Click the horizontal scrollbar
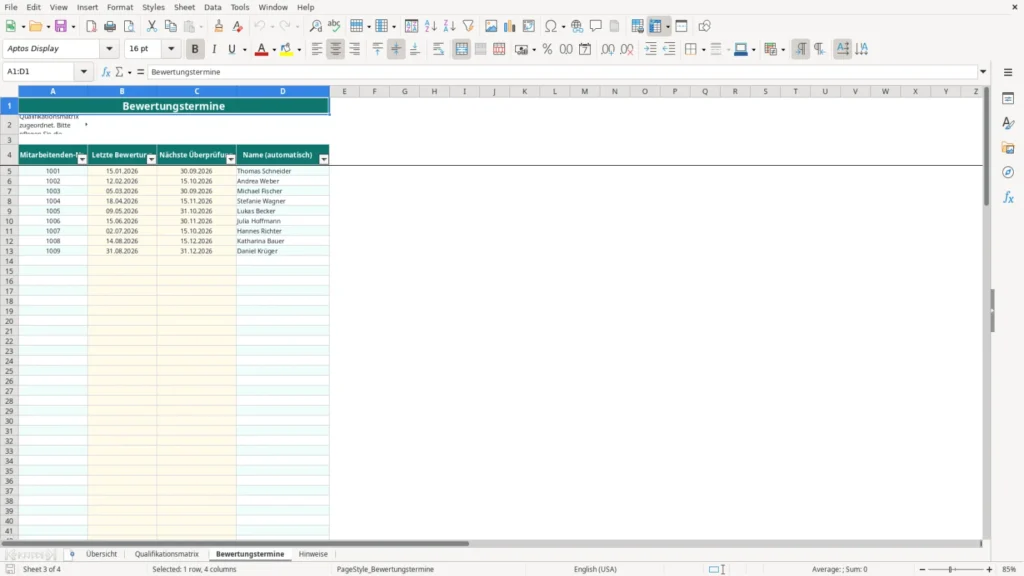 coord(235,543)
